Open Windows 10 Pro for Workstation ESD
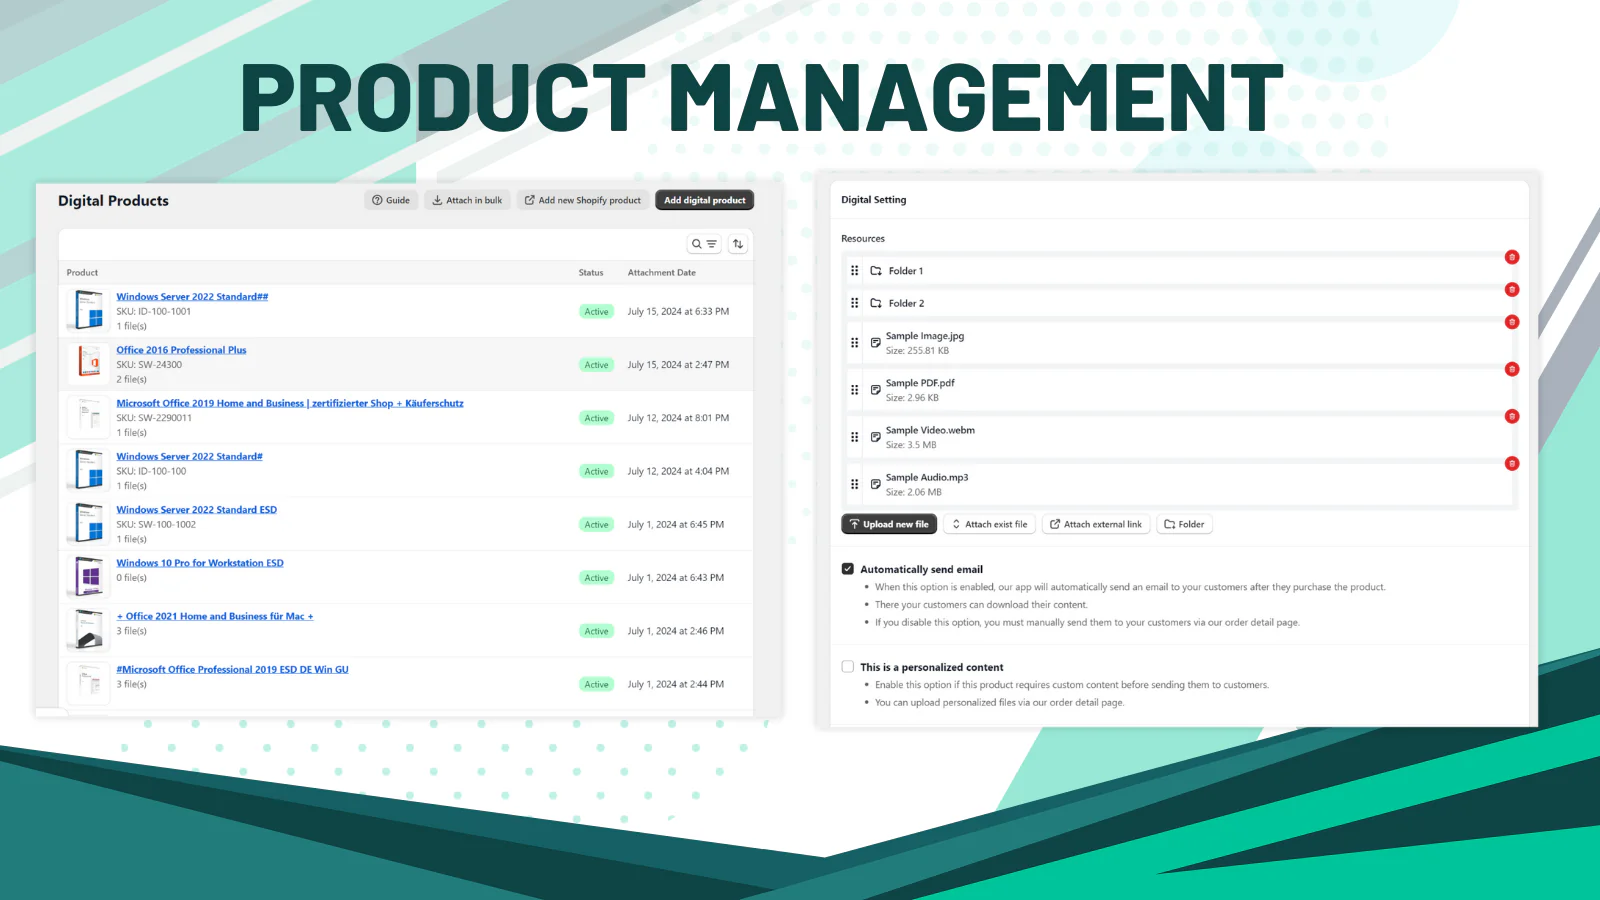This screenshot has height=900, width=1600. pos(200,563)
